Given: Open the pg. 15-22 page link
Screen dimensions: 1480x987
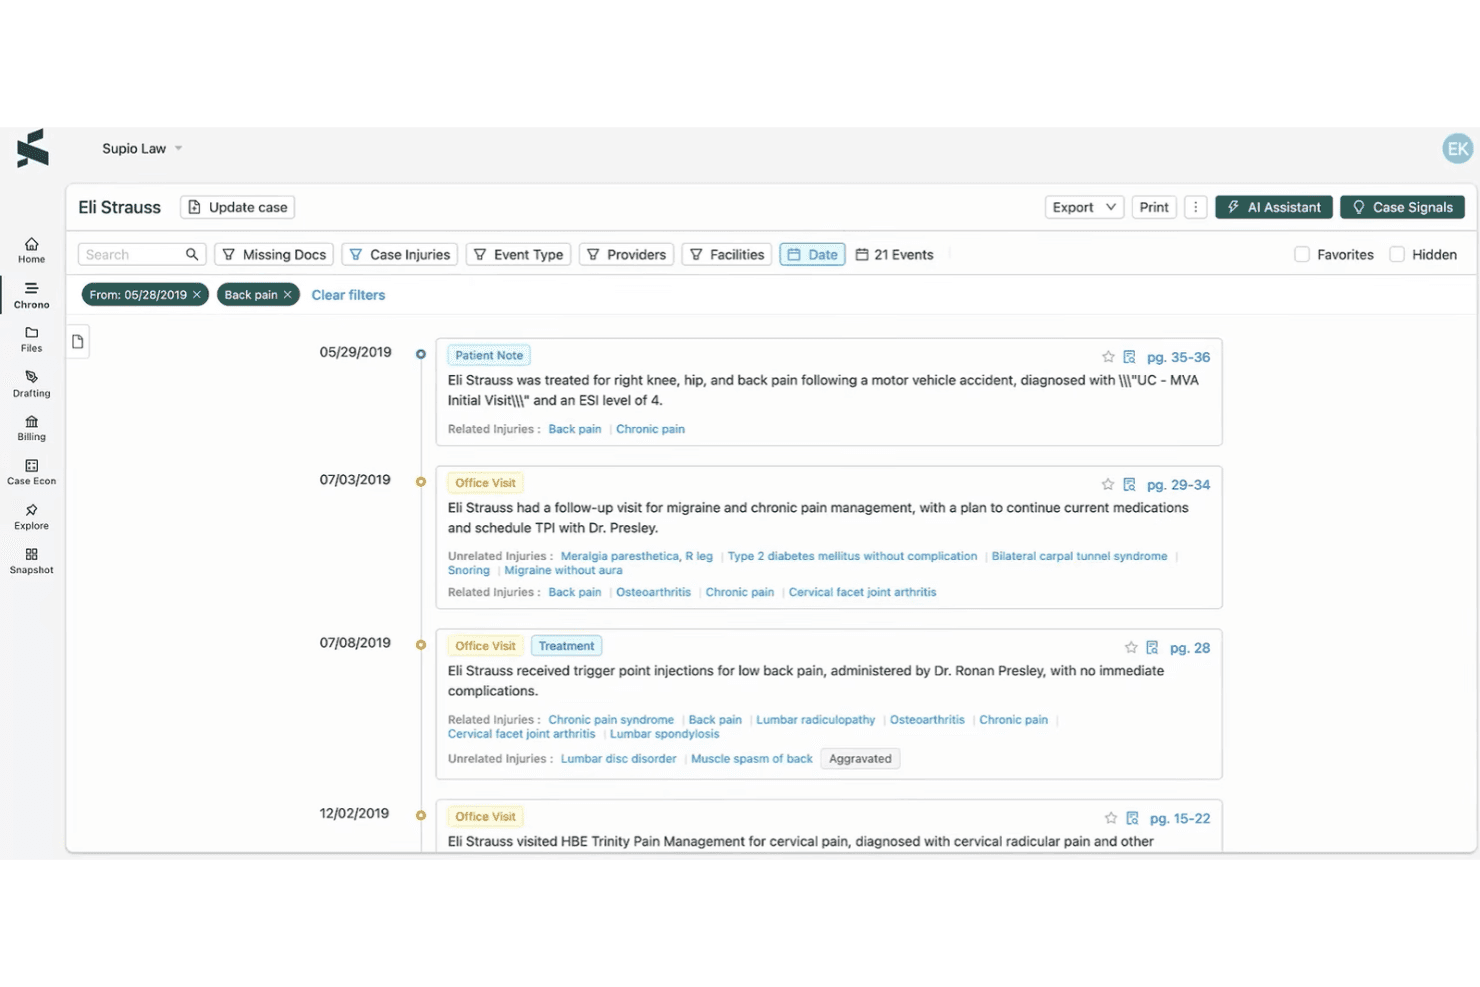Looking at the screenshot, I should pos(1180,818).
